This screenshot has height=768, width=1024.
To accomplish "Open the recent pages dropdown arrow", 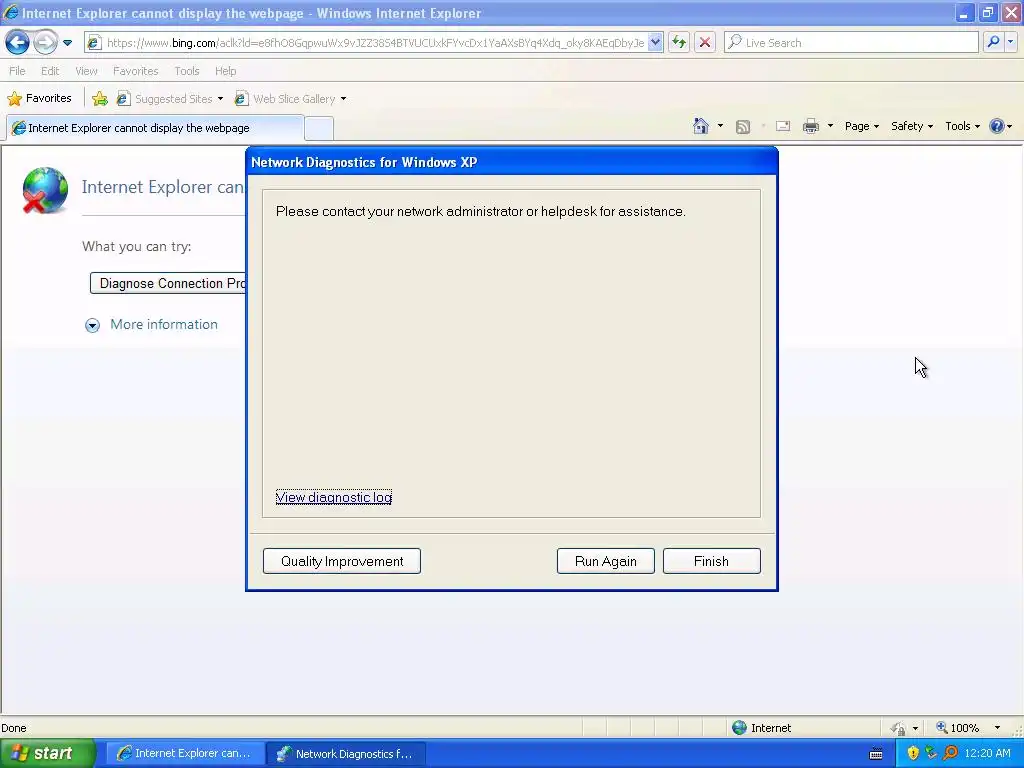I will point(67,43).
